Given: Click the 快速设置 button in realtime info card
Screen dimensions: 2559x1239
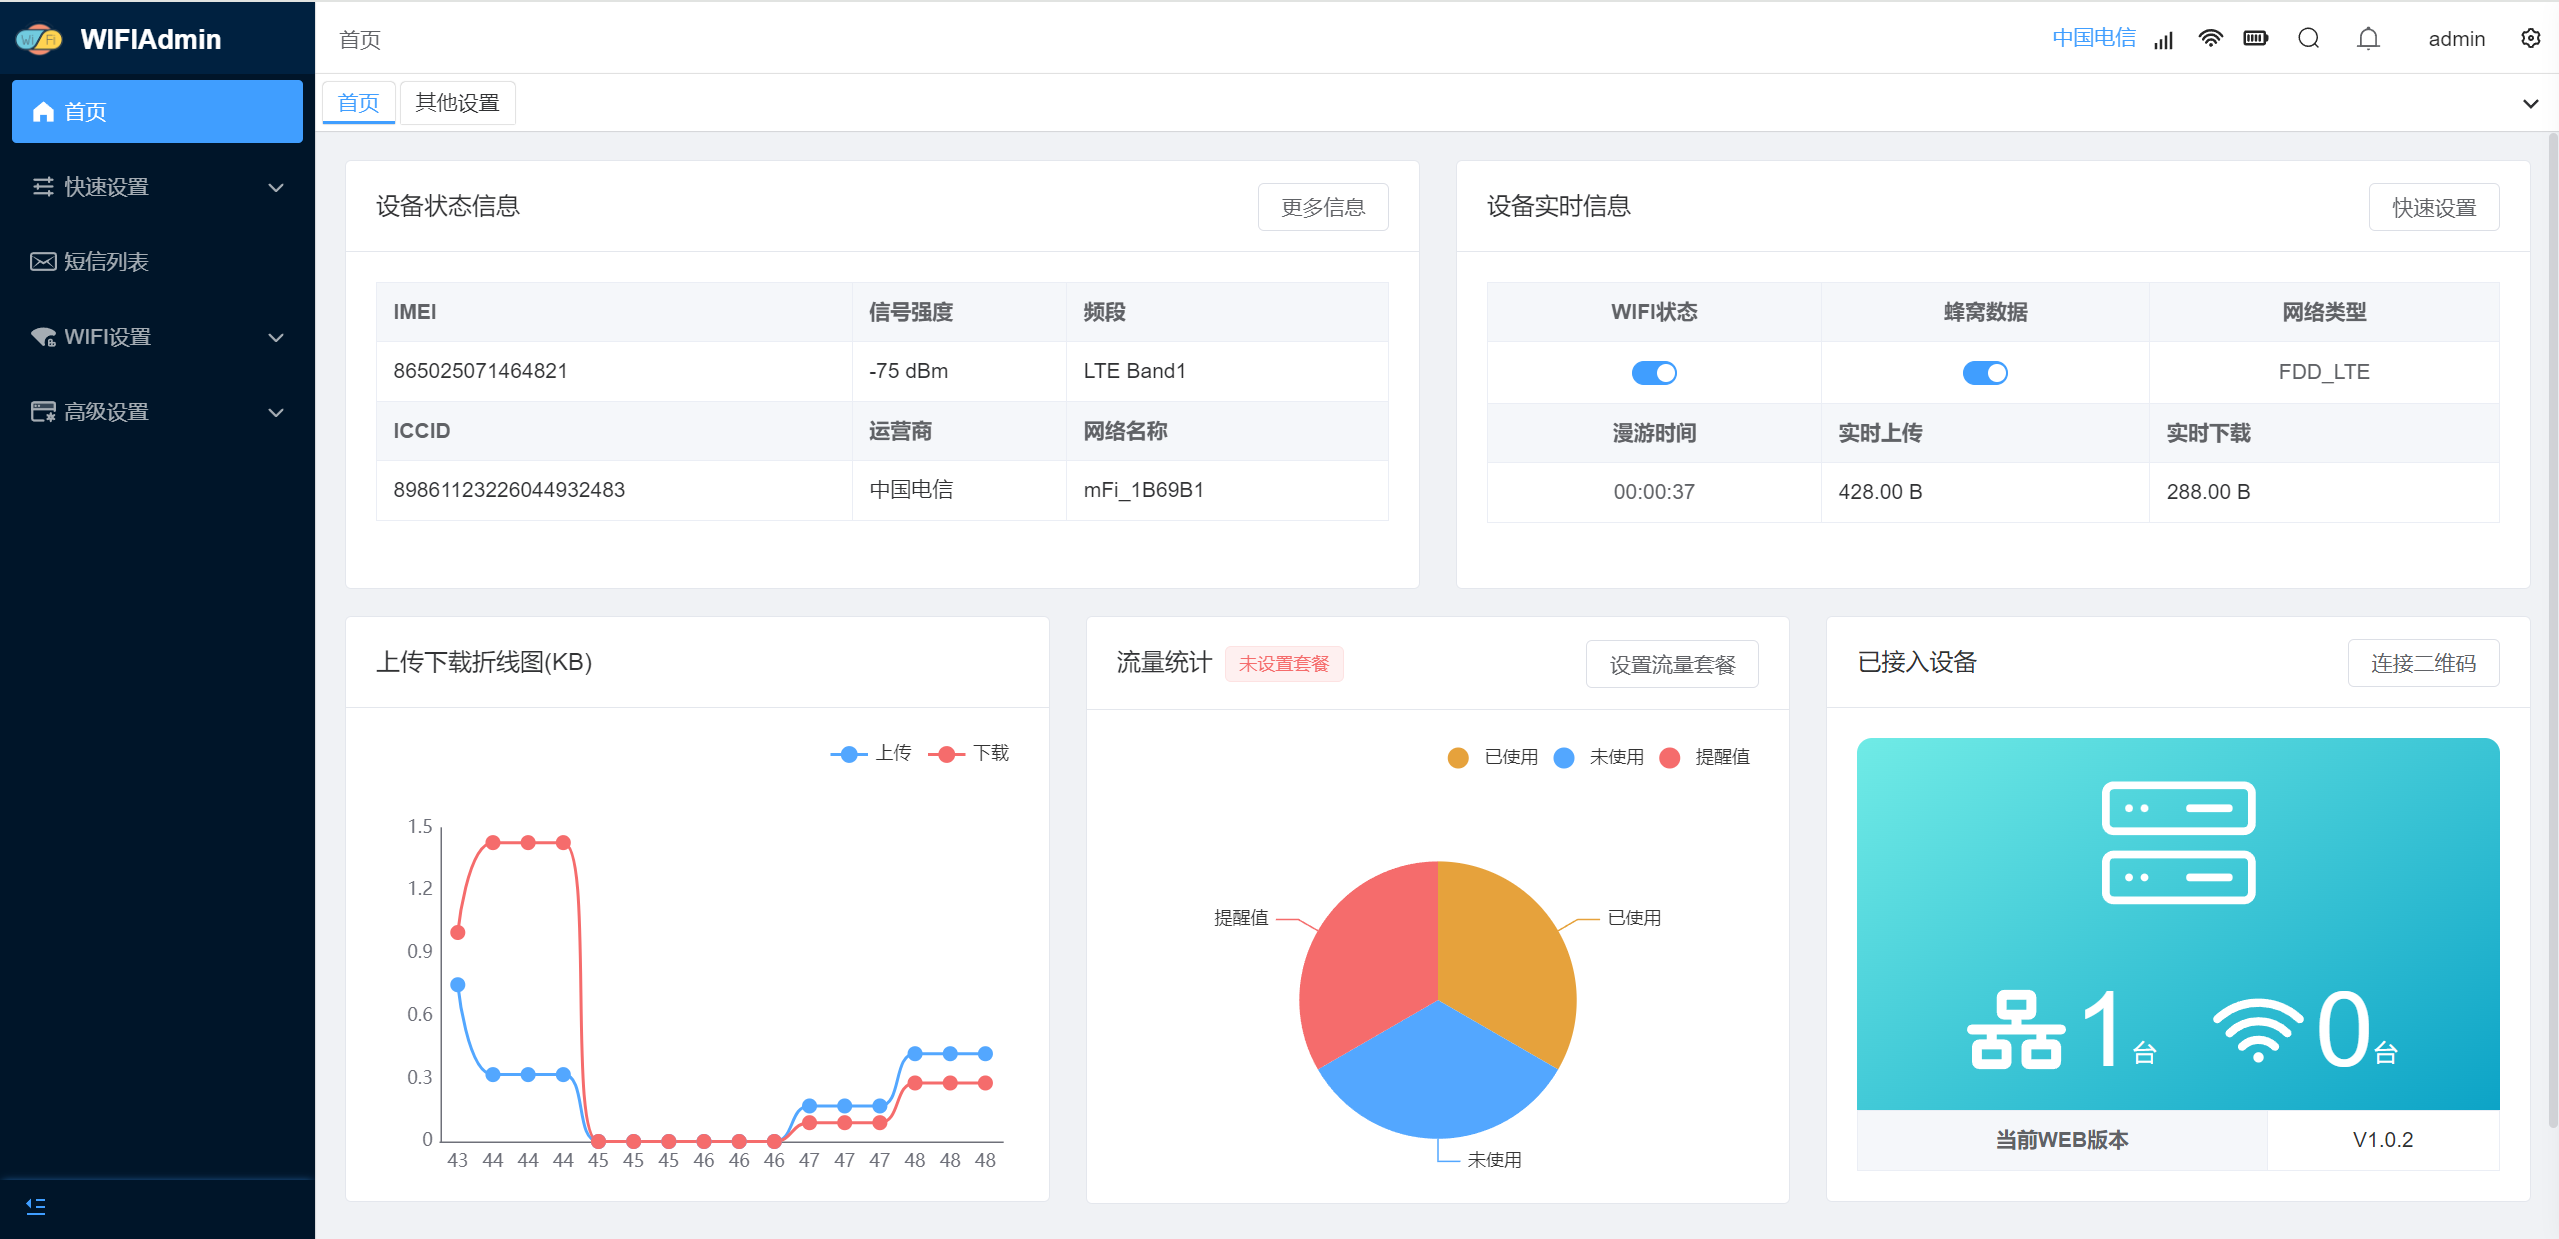Looking at the screenshot, I should coord(2434,207).
